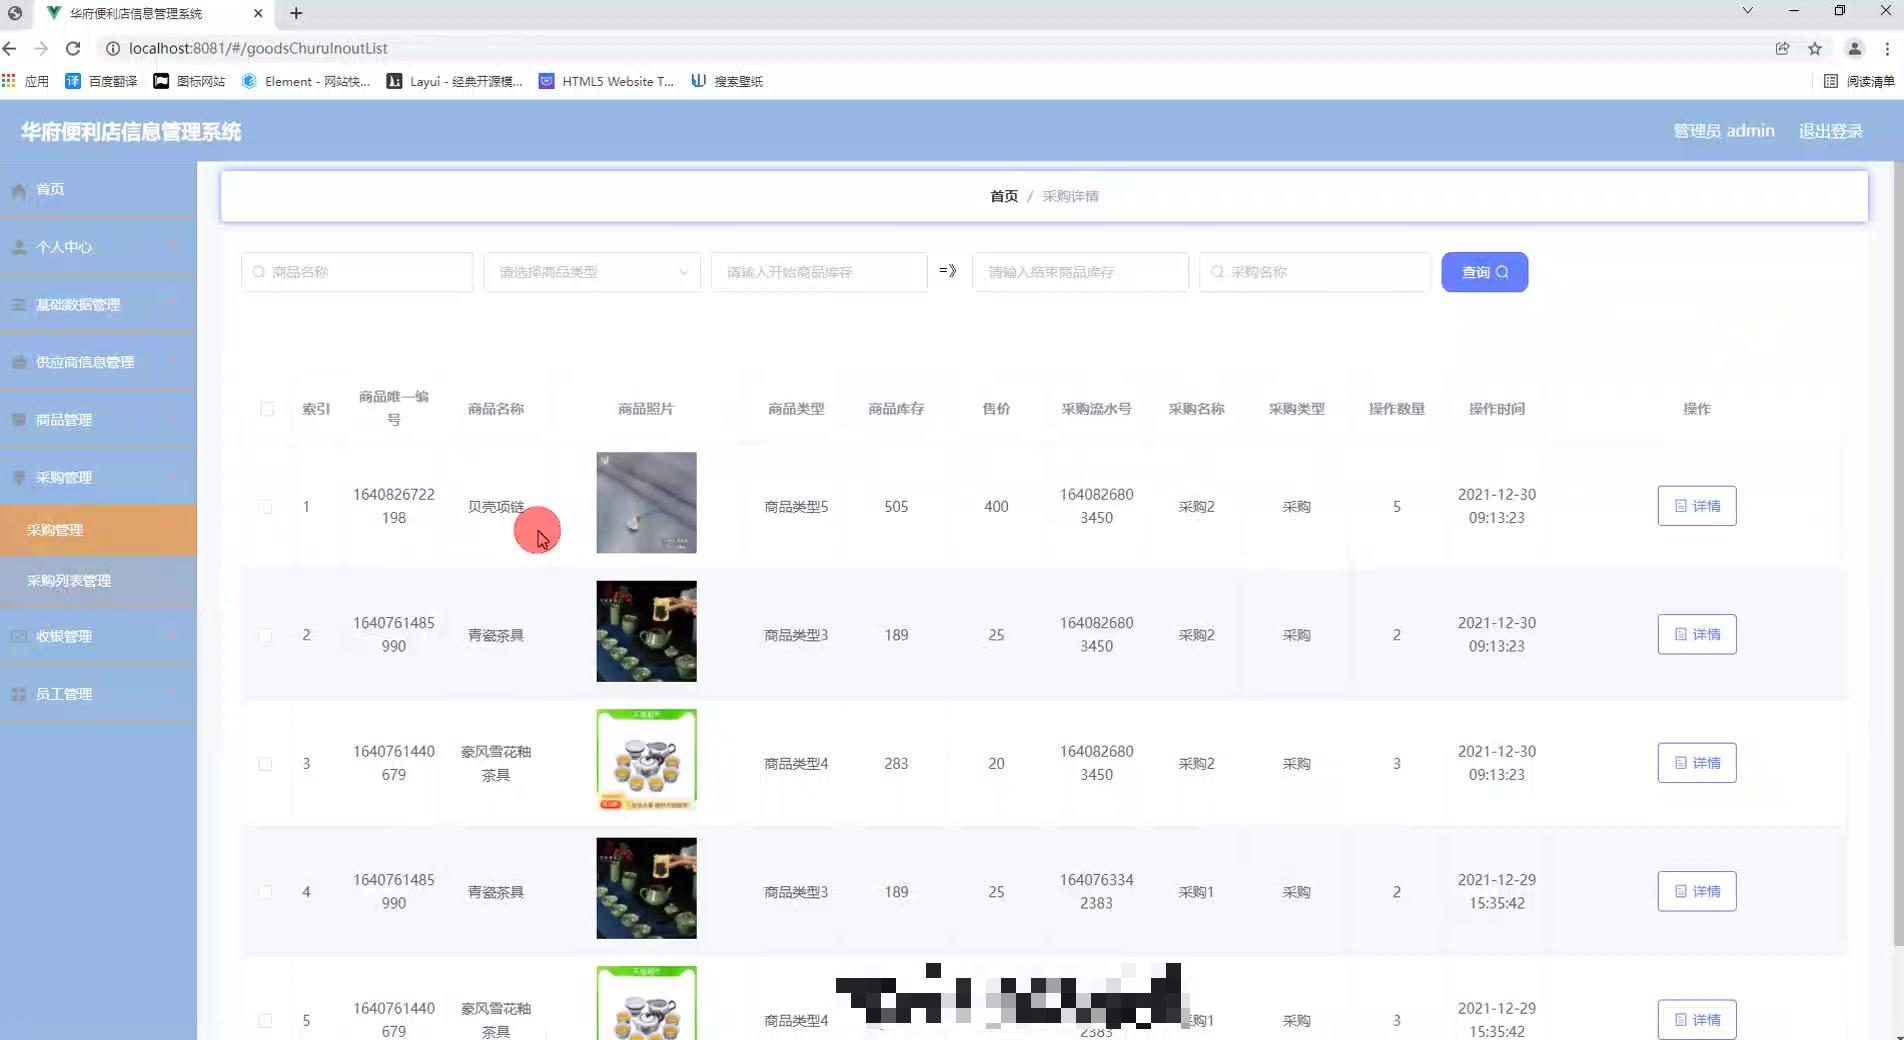Click the 采购管理 parent menu icon
Viewport: 1904px width, 1040px height.
[x=18, y=478]
